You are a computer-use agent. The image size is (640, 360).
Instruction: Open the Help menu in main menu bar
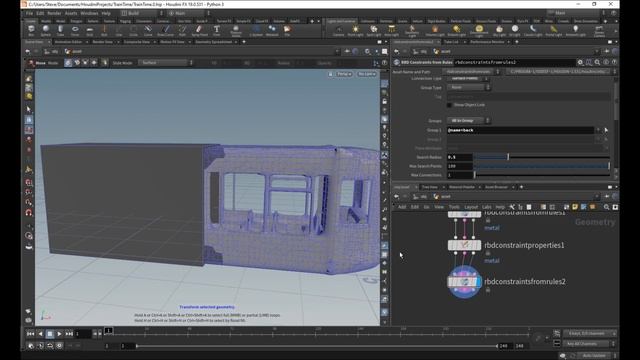point(106,13)
